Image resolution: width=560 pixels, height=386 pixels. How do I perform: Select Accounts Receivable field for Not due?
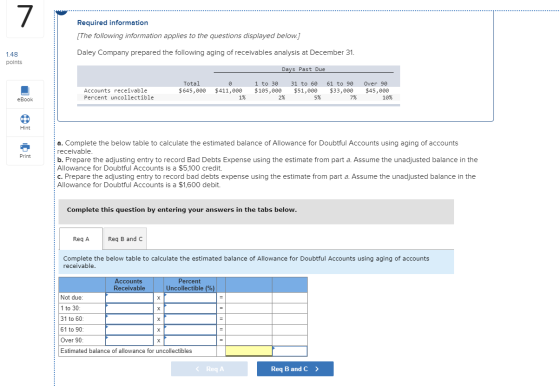click(x=129, y=297)
